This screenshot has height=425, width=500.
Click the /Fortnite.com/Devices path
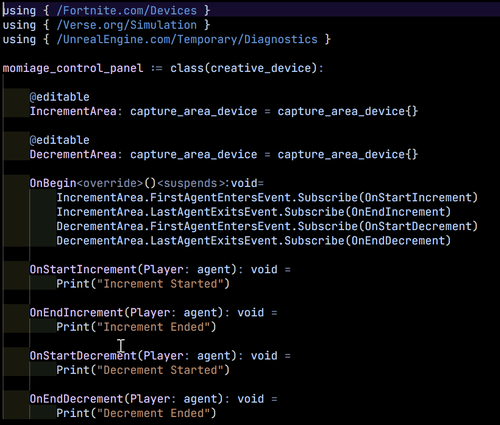pyautogui.click(x=127, y=11)
